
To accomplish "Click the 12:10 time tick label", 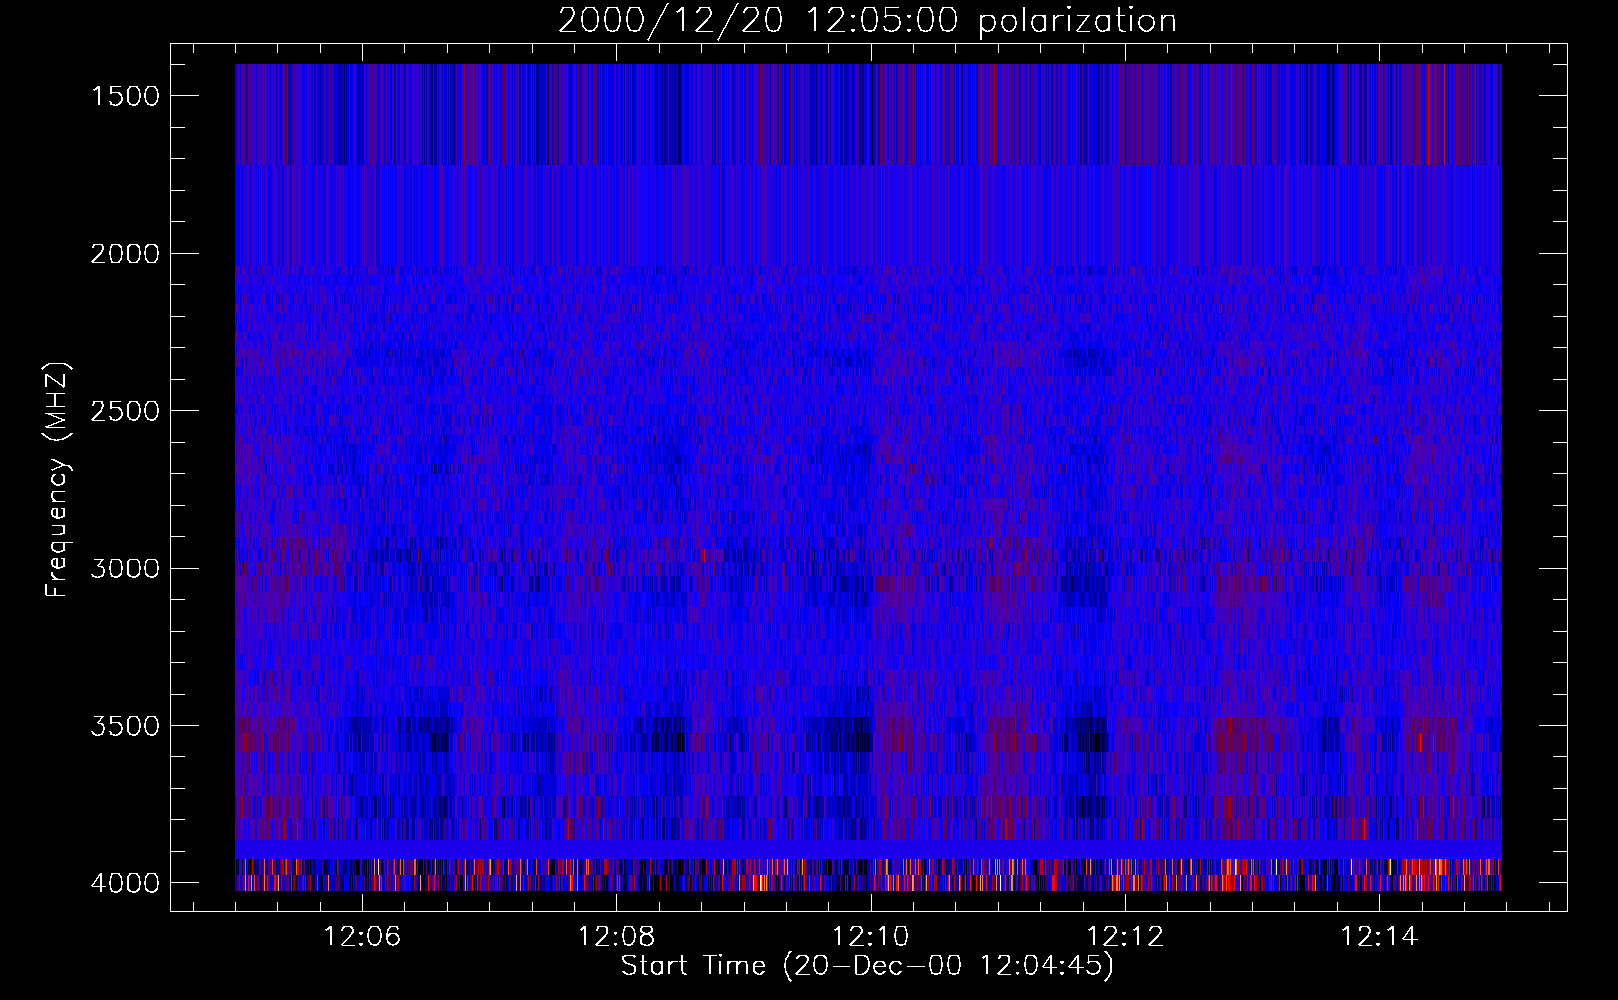I will (x=871, y=937).
